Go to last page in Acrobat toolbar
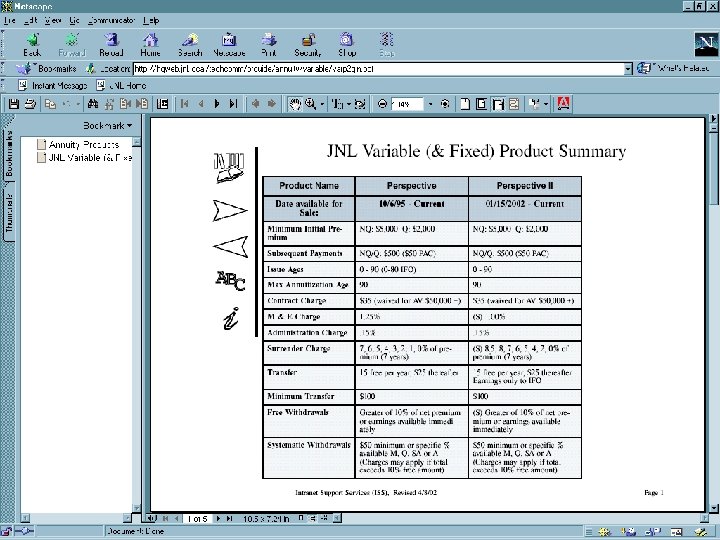Screen dimensions: 720x540 233,104
